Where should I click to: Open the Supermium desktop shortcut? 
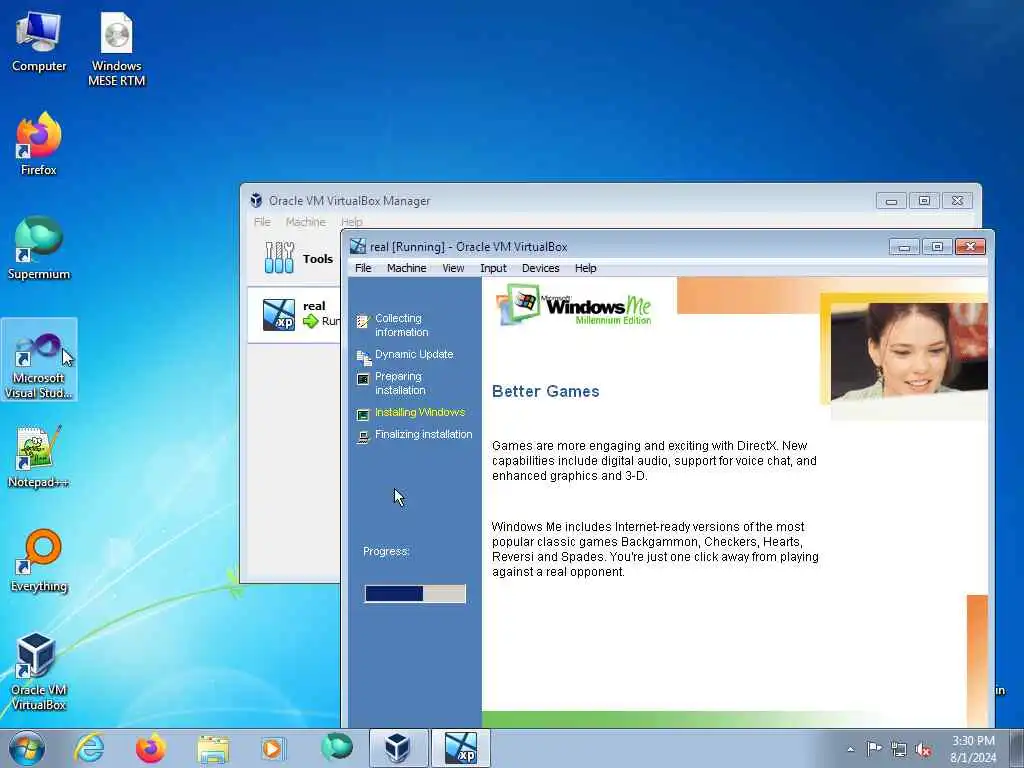[x=39, y=248]
